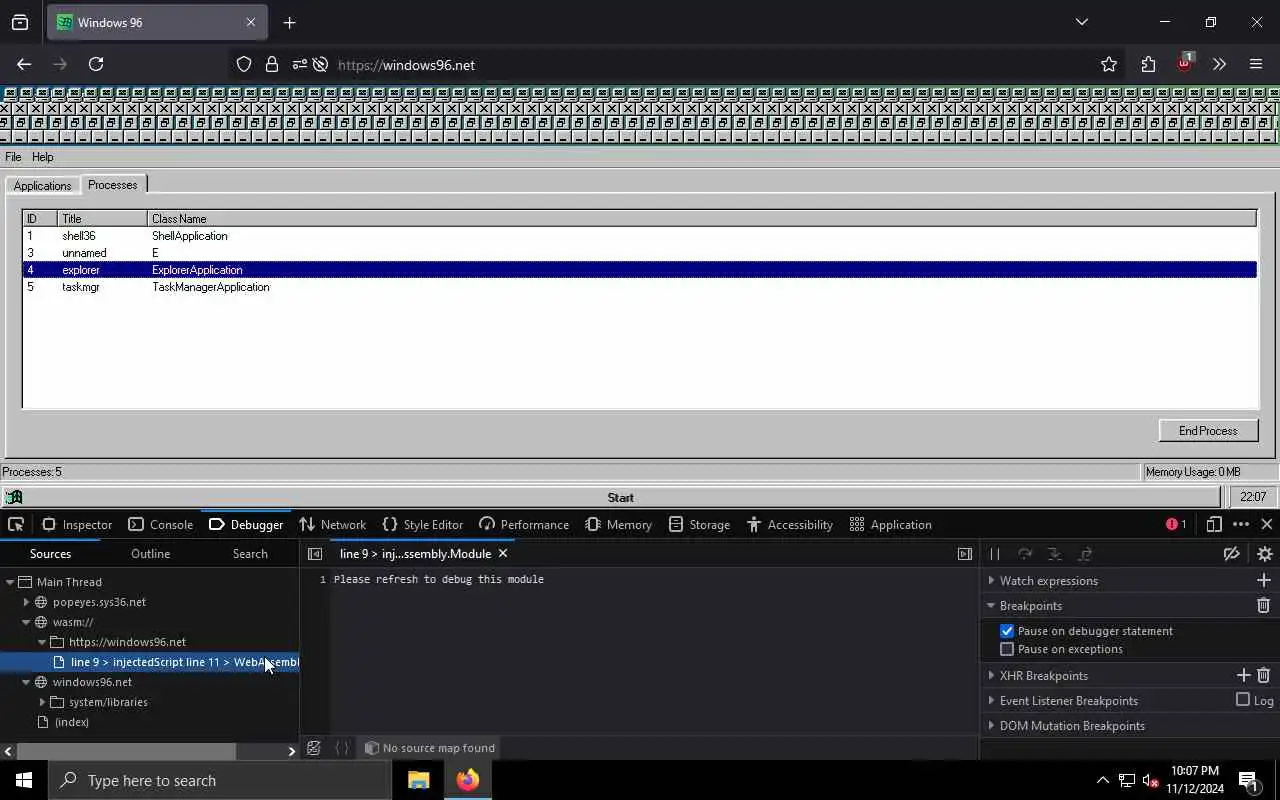Open the Inspector tab in DevTools
Image resolution: width=1280 pixels, height=800 pixels.
click(77, 524)
